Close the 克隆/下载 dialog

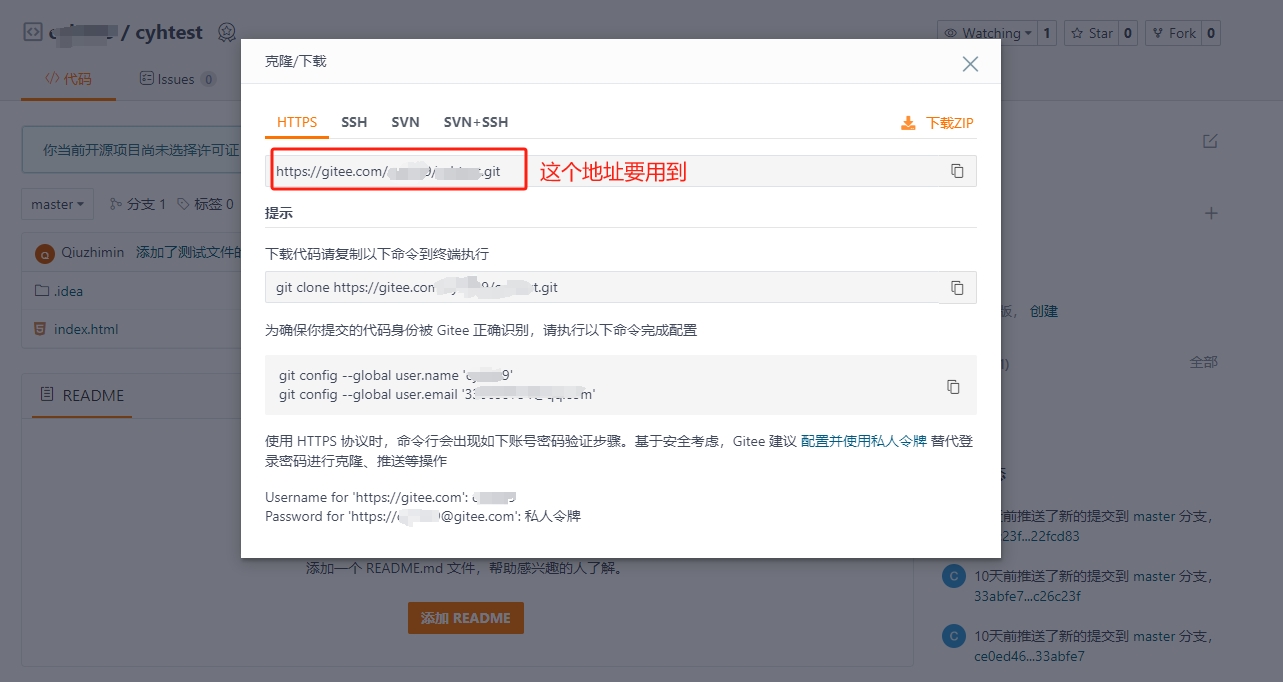[970, 64]
